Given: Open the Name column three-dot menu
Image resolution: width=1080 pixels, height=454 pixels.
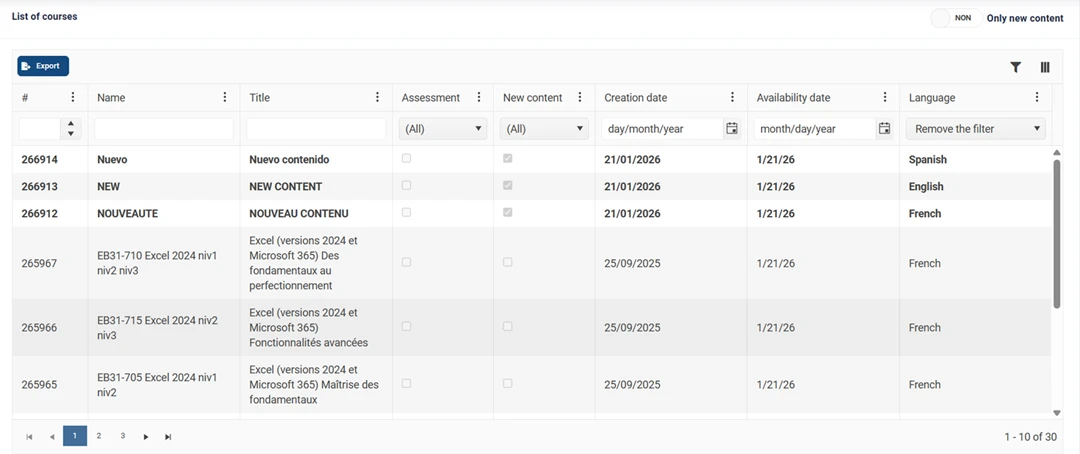Looking at the screenshot, I should (225, 97).
